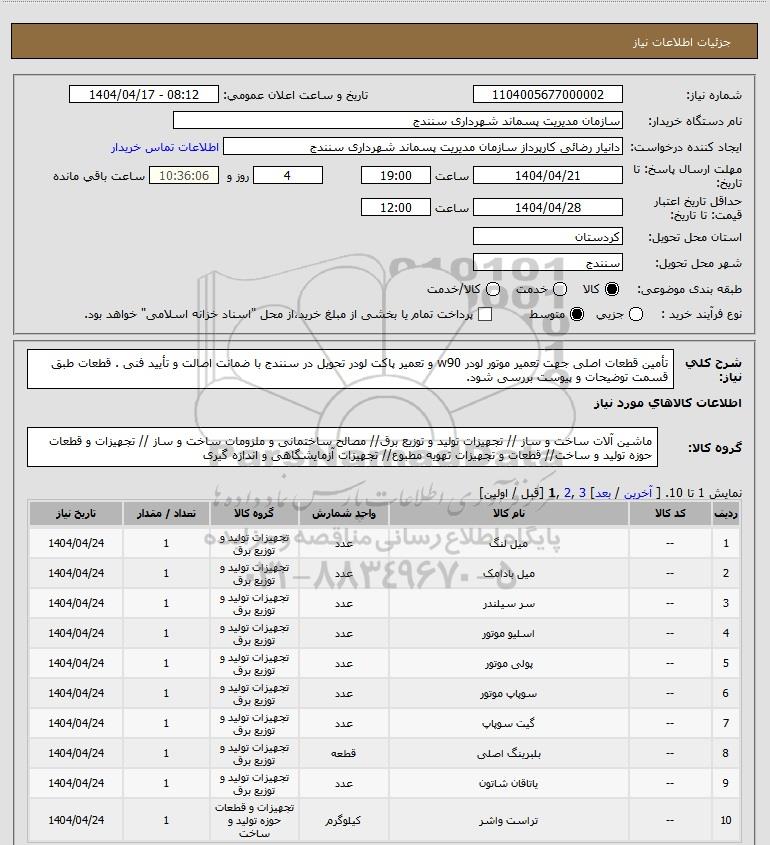This screenshot has width=770, height=845.
Task: Click the buyer organization name field
Action: tap(398, 121)
